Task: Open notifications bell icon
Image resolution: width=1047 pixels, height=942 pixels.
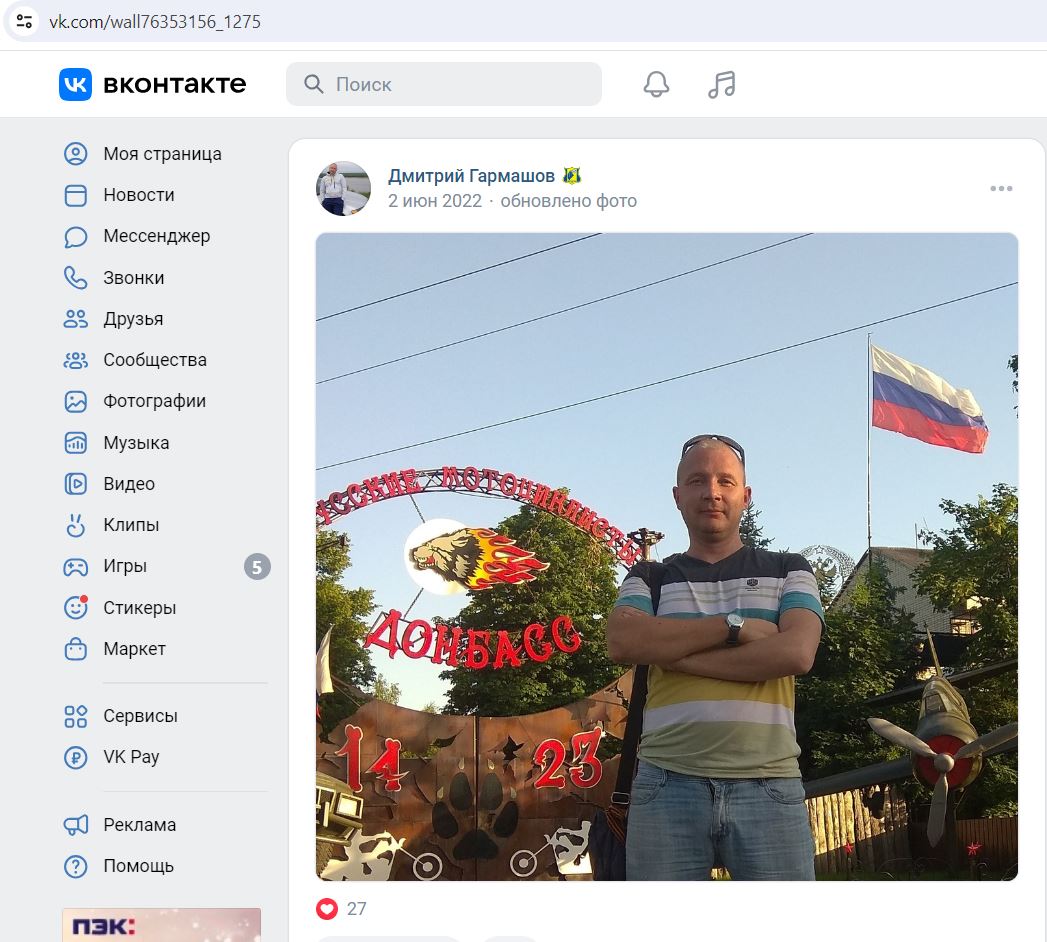Action: (x=656, y=84)
